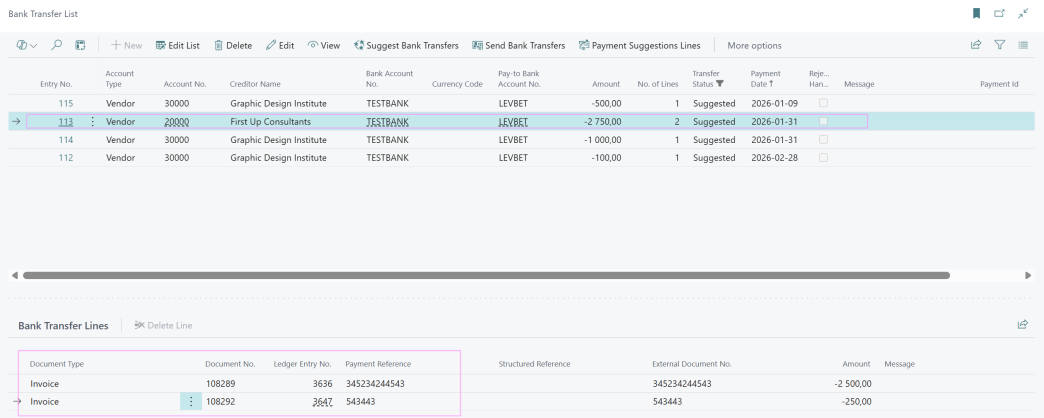Click share icon of Bank Transfer Lines

point(1023,325)
